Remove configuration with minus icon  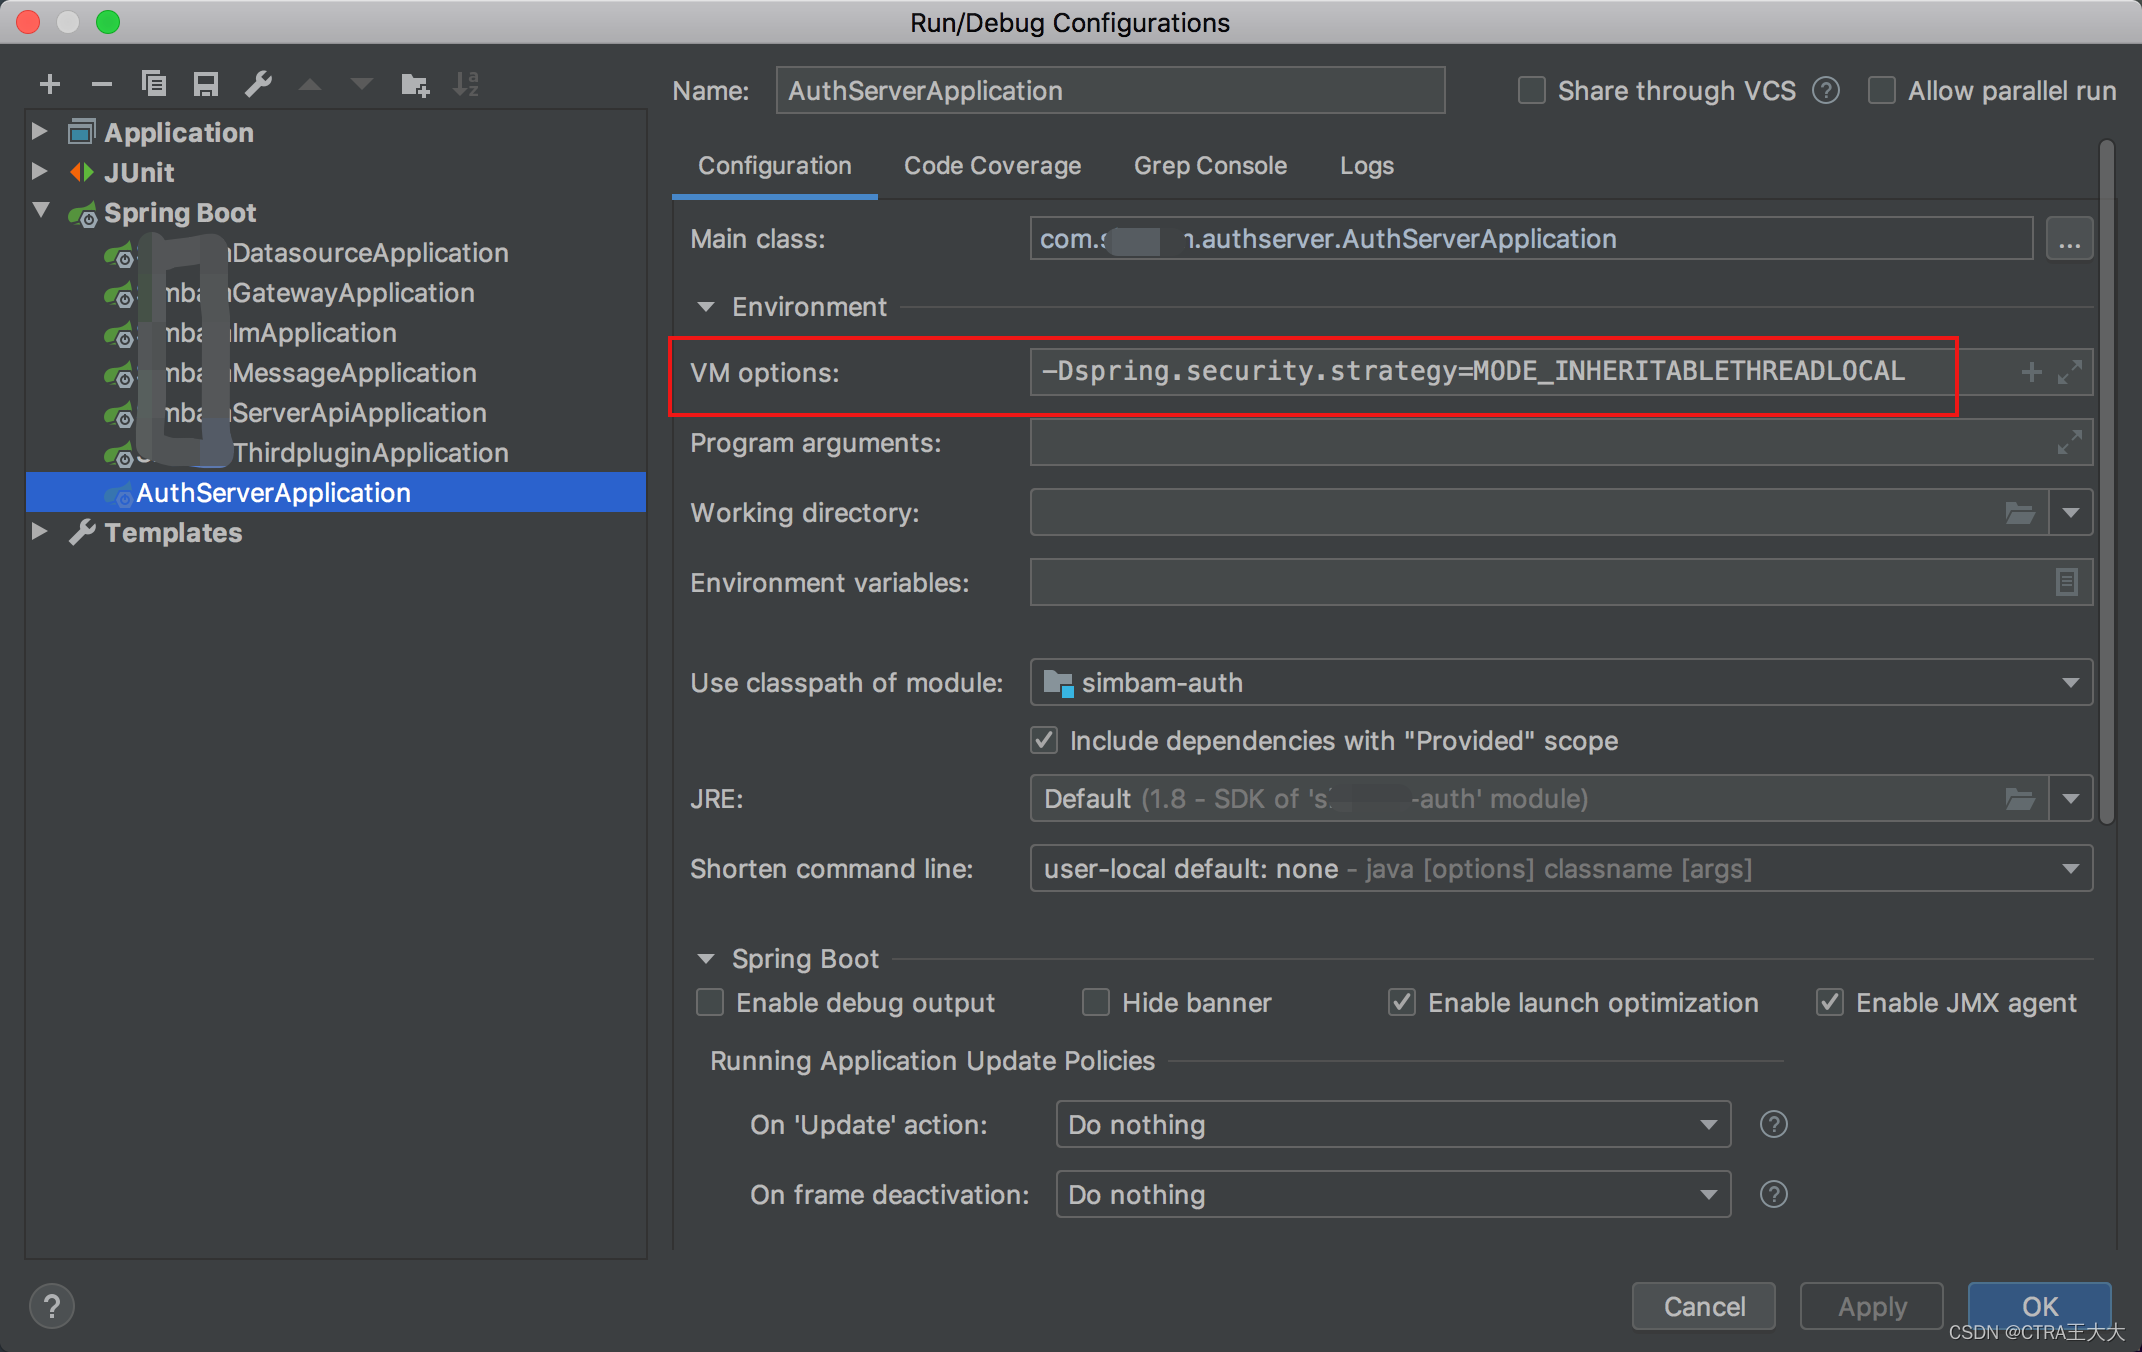[102, 85]
